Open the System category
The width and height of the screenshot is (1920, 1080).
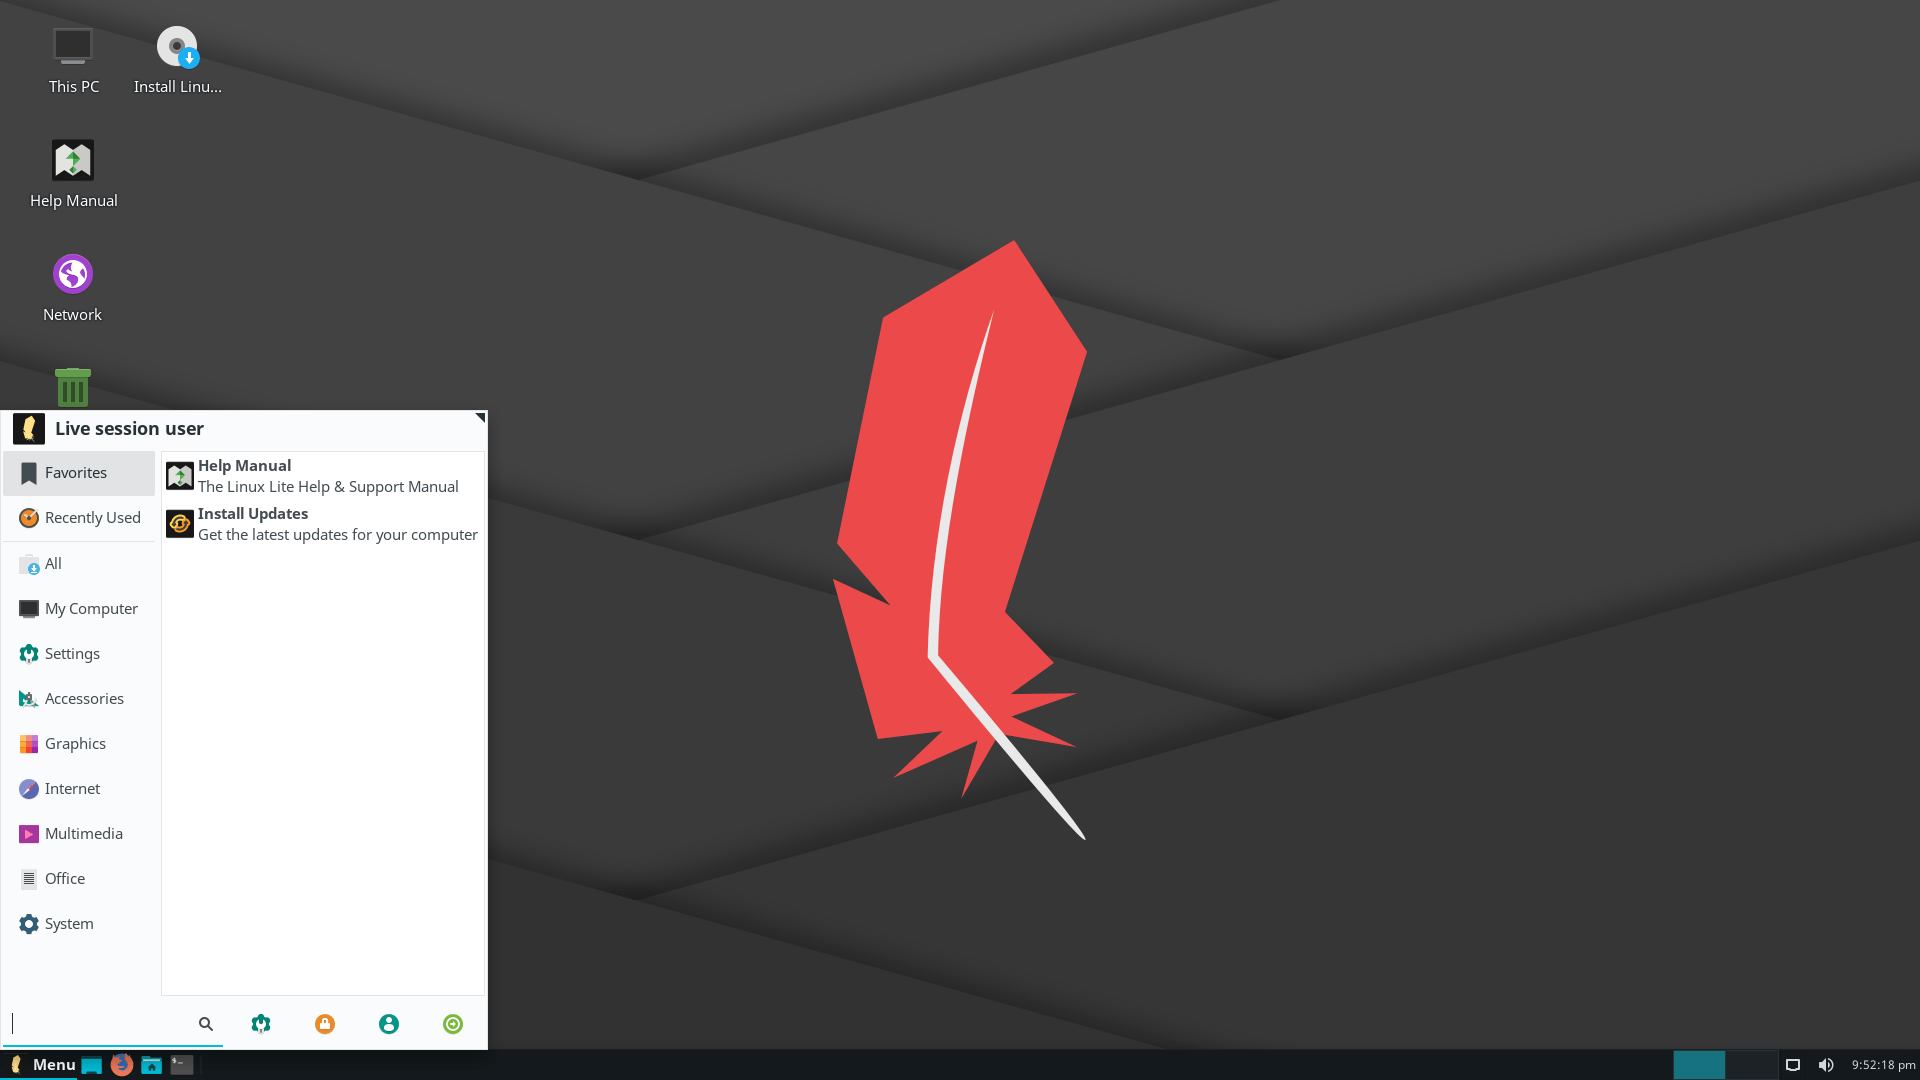click(79, 924)
